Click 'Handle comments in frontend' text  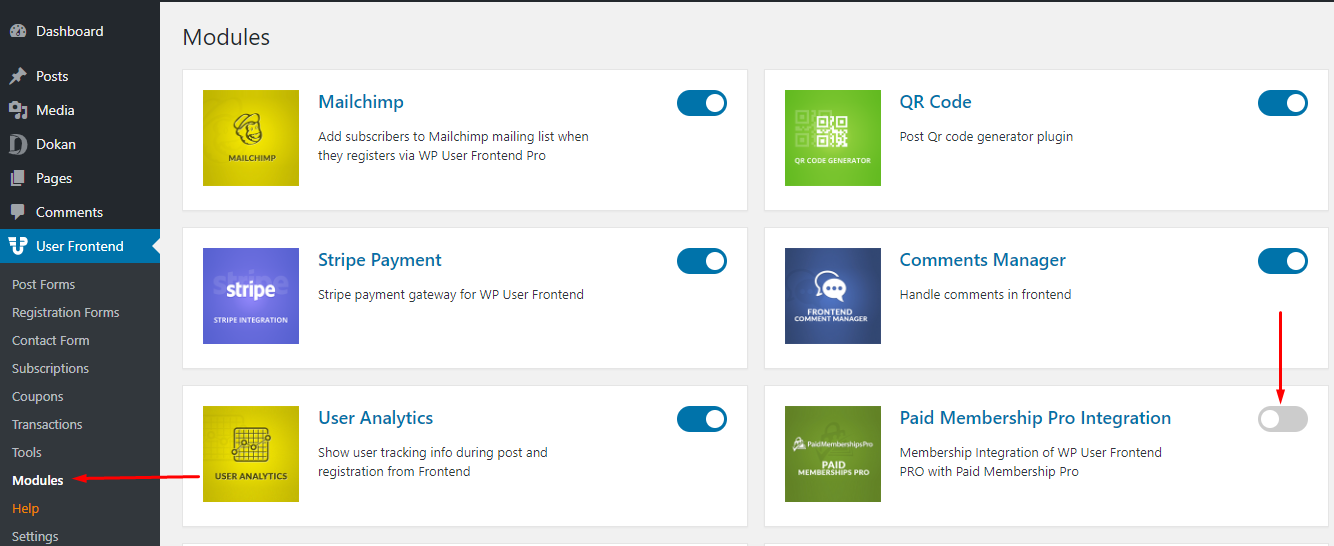[986, 295]
